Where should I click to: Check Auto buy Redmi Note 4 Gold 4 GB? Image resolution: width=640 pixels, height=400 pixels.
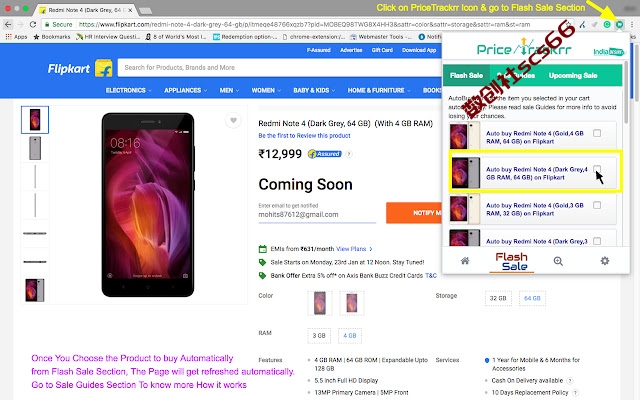coord(597,133)
